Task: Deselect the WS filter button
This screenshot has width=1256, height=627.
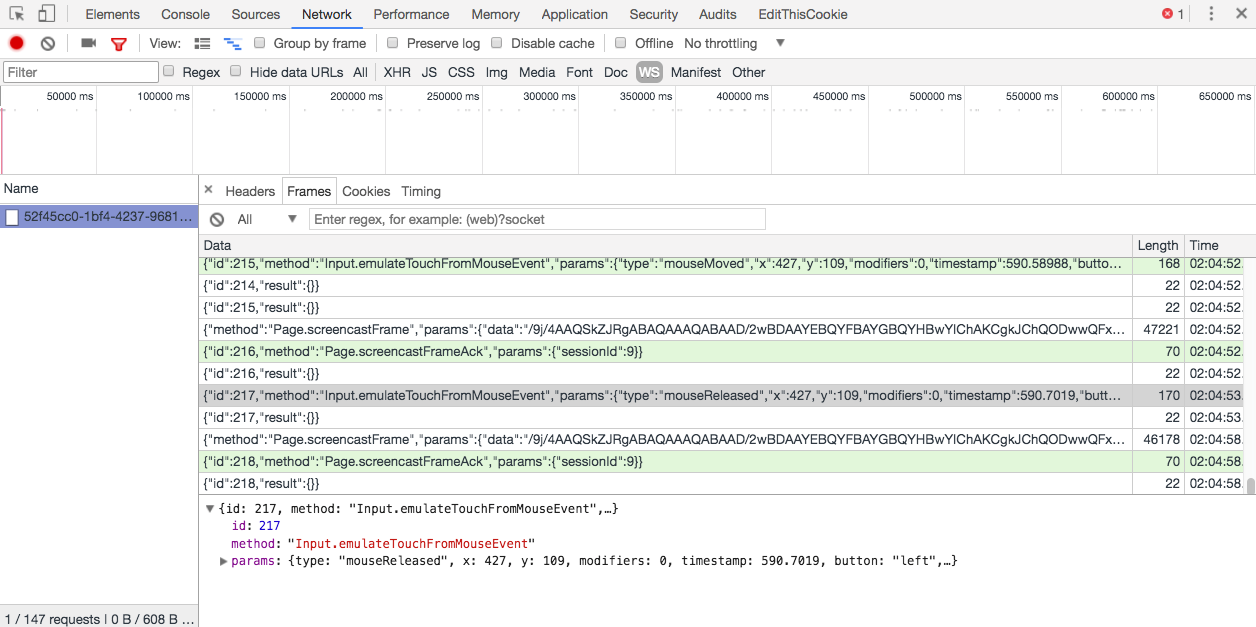Action: click(649, 72)
